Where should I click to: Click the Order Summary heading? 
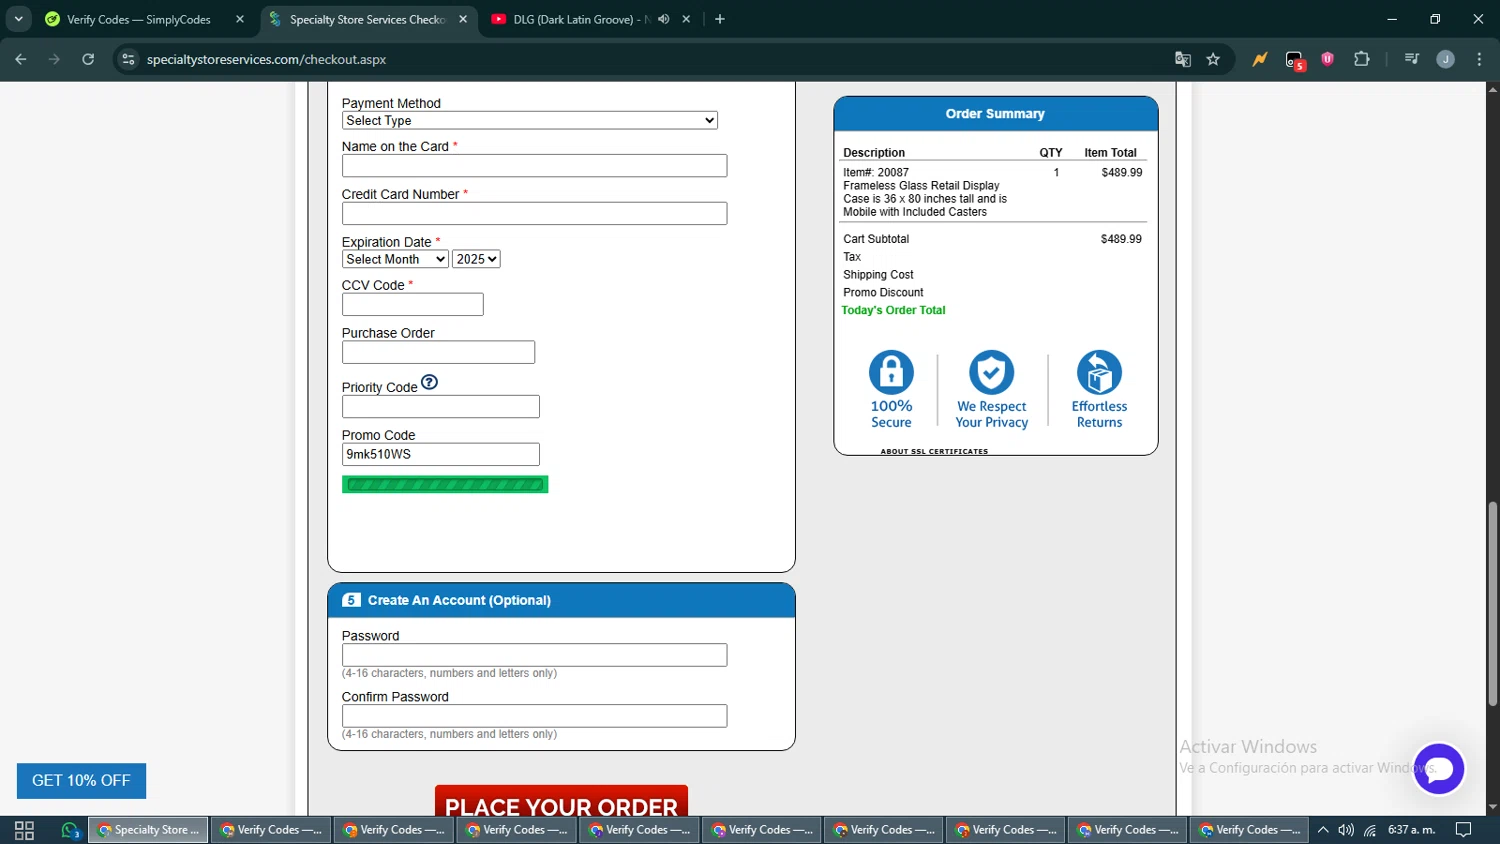tap(995, 114)
